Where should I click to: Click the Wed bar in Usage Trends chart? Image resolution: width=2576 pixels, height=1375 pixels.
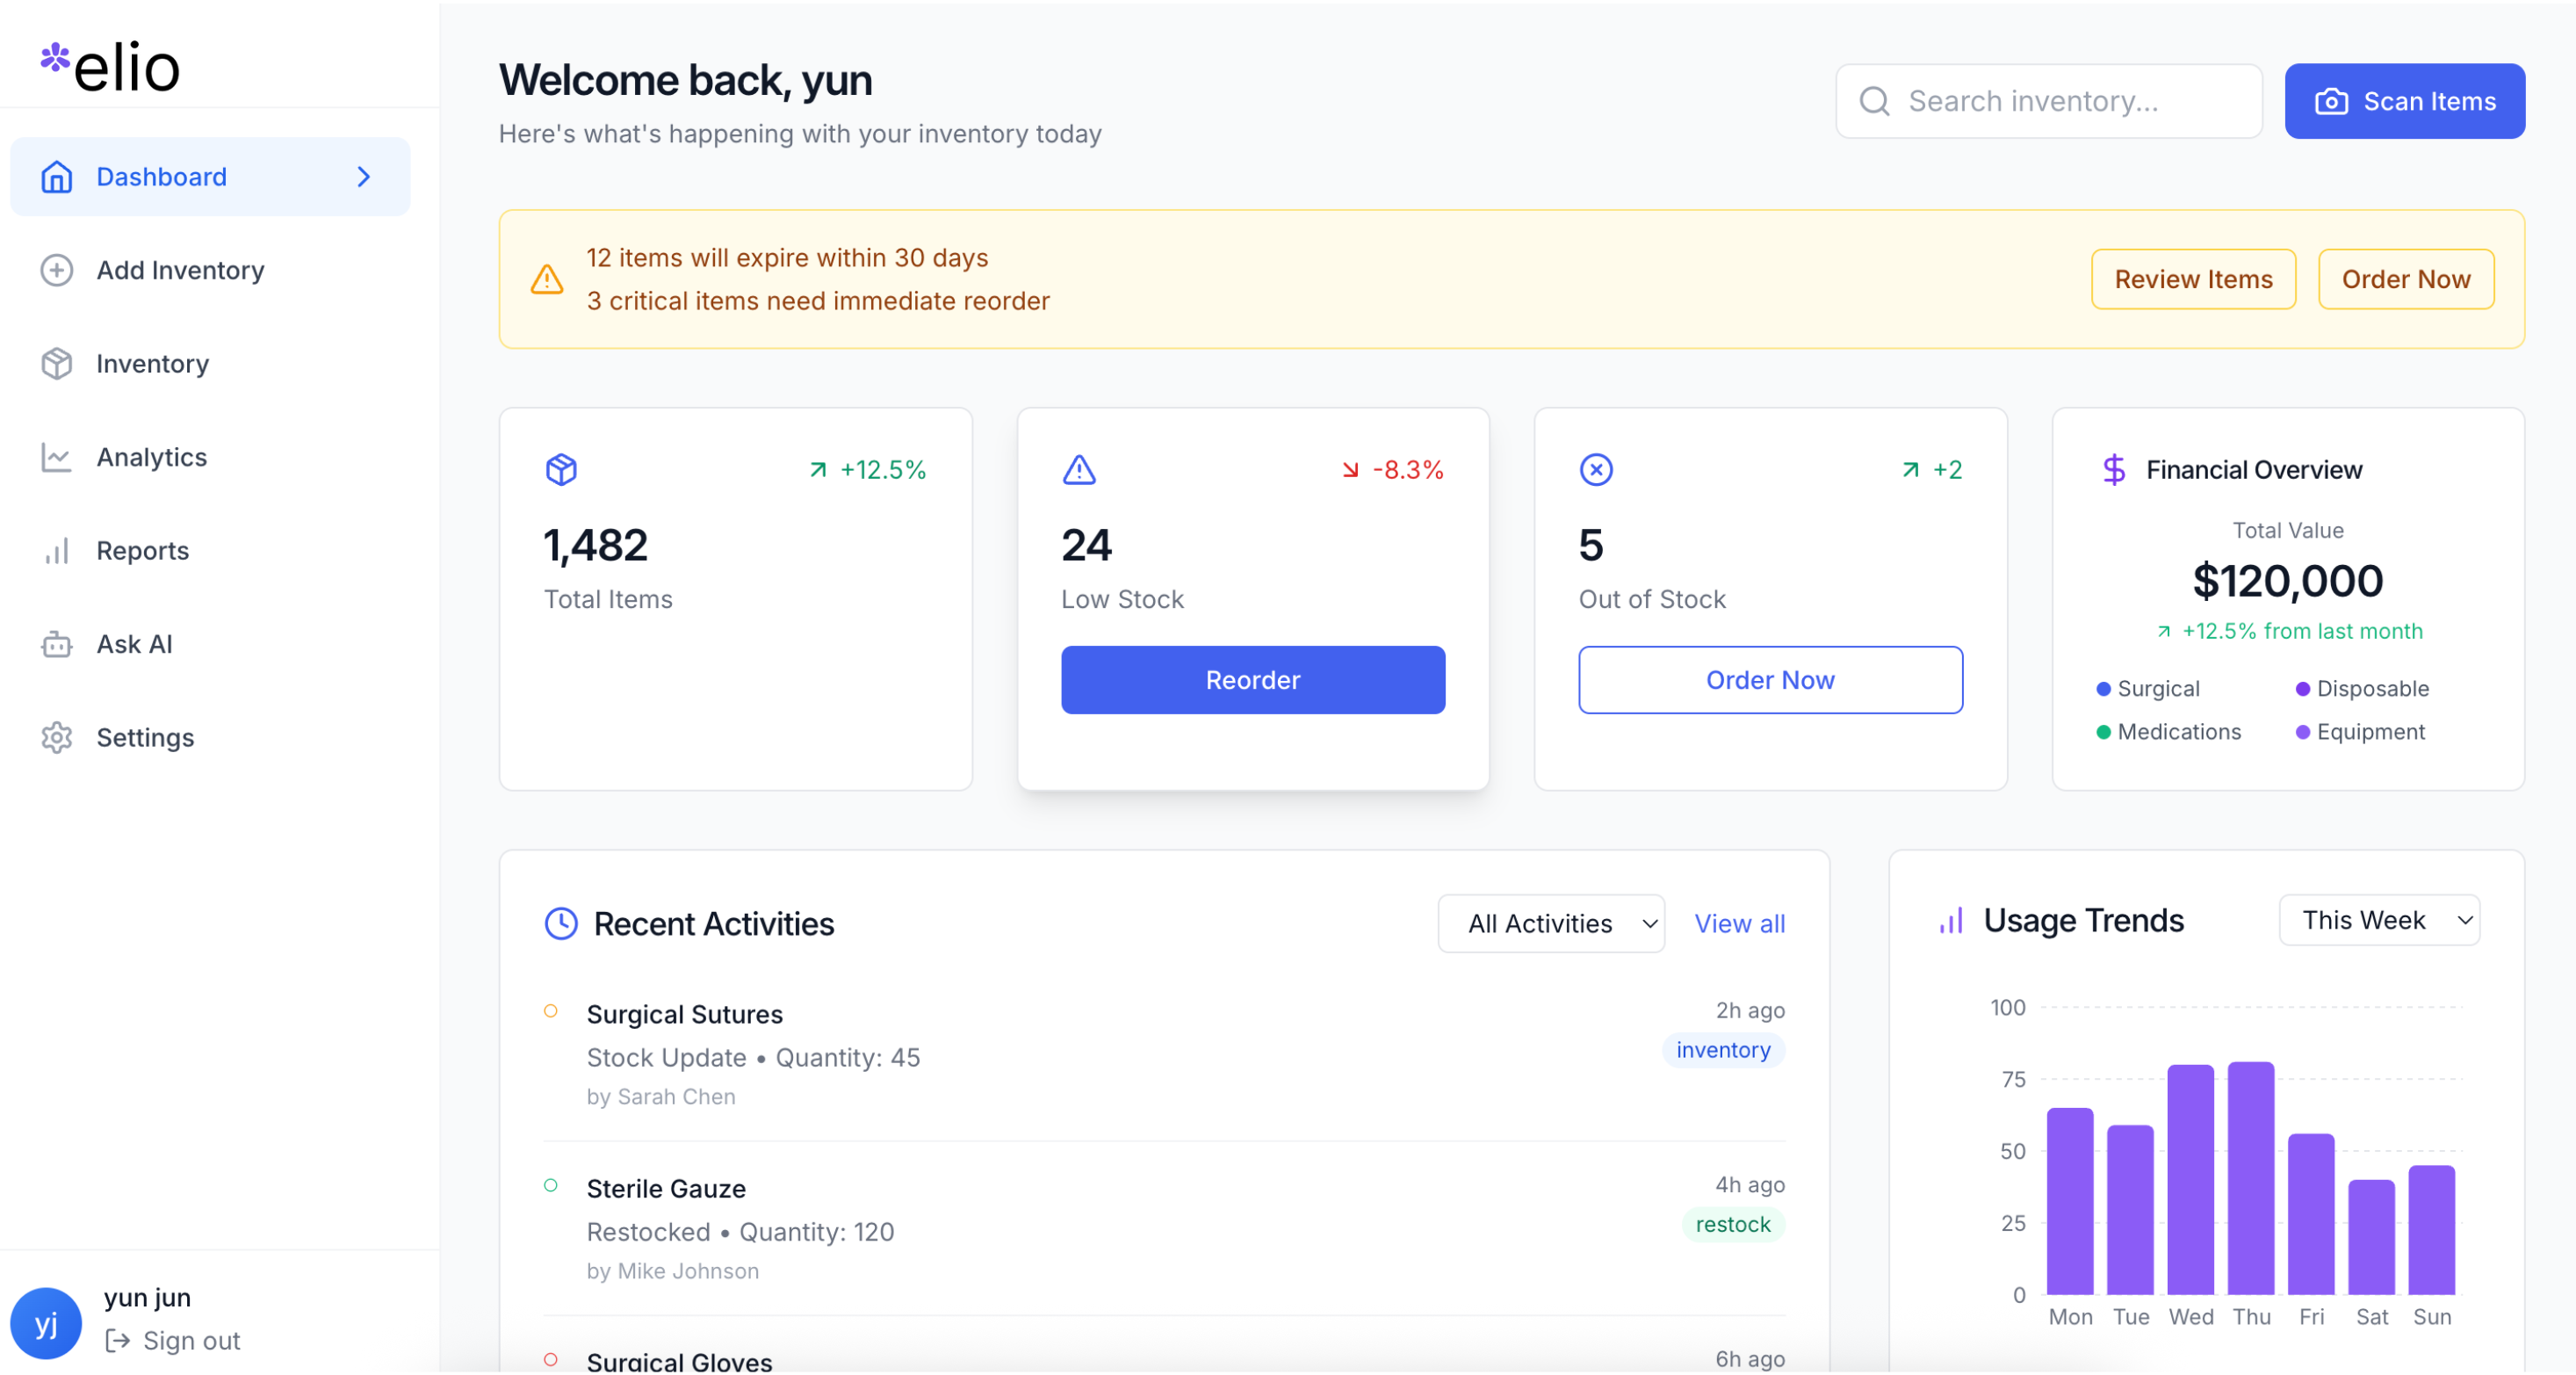pyautogui.click(x=2191, y=1180)
